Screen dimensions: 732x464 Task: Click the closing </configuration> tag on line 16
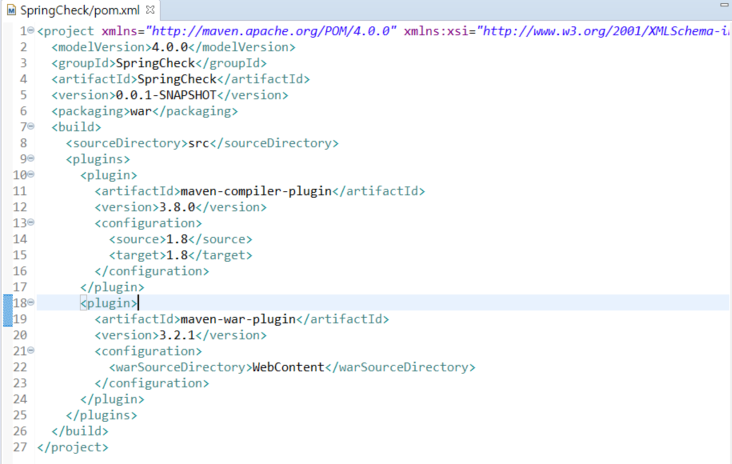point(152,271)
